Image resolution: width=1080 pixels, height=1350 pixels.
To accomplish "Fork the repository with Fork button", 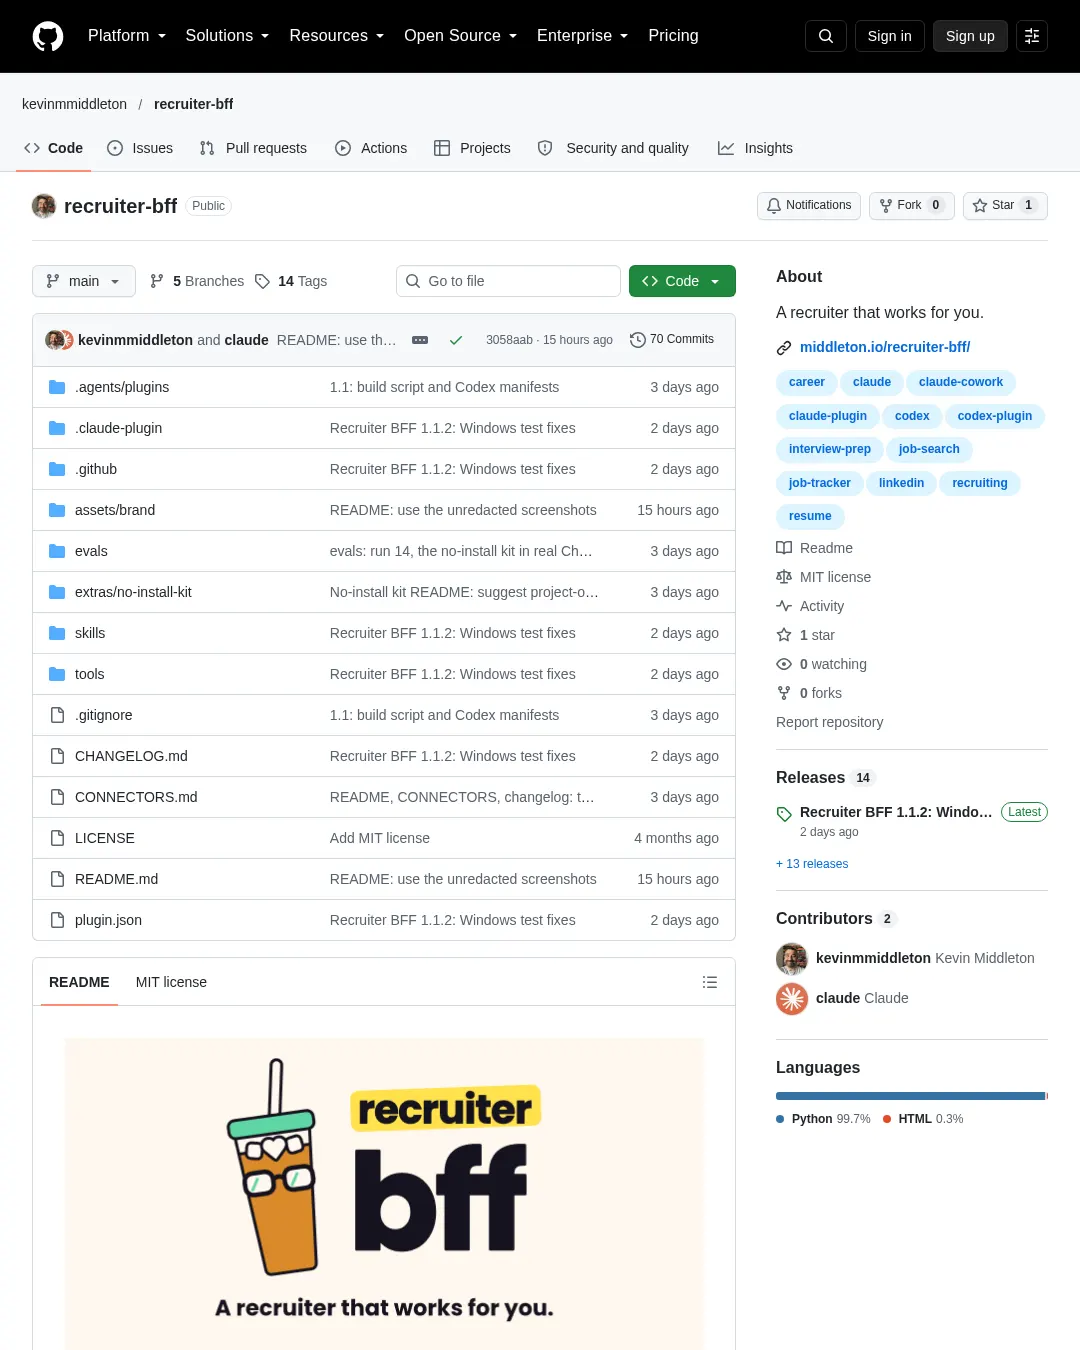I will click(x=912, y=205).
